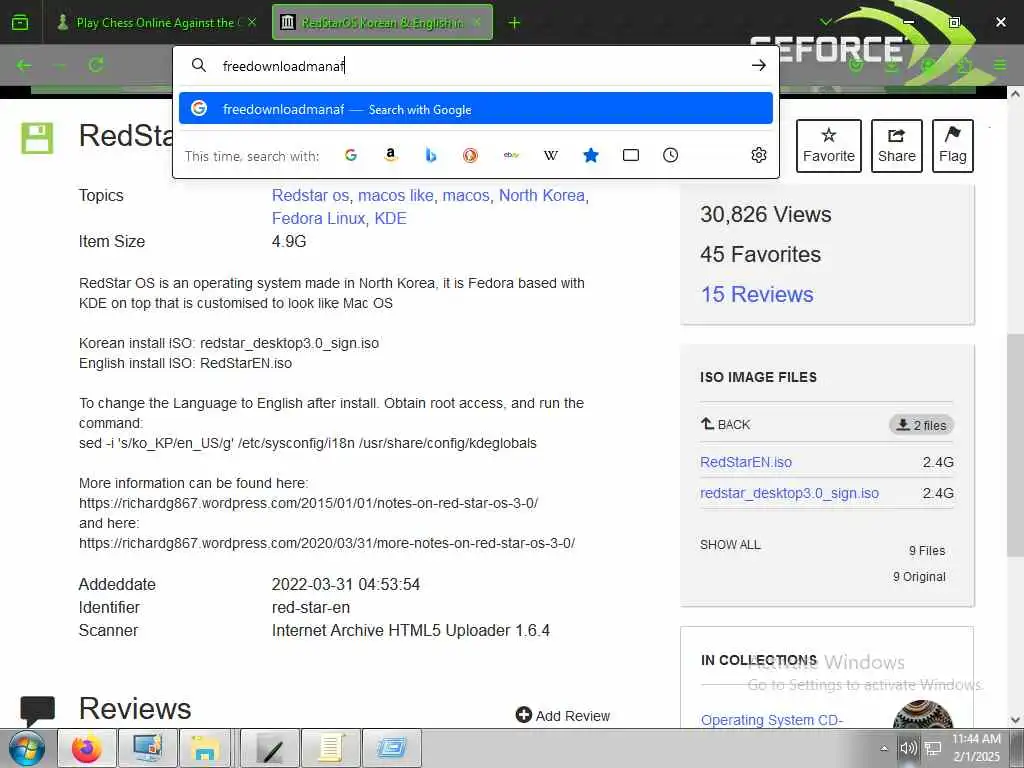The width and height of the screenshot is (1024, 768).
Task: Click BACK in ISO Image Files
Action: tap(726, 424)
